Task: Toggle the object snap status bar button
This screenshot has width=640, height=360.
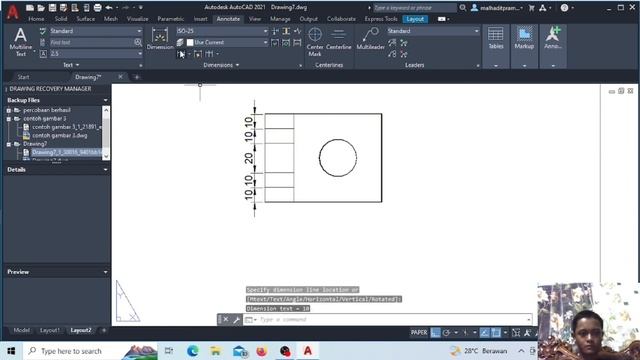Action: (496, 333)
